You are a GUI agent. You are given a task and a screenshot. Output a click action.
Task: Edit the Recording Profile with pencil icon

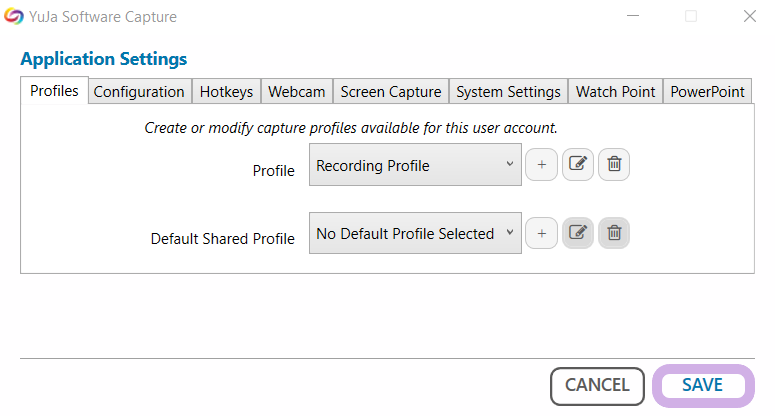click(x=577, y=165)
